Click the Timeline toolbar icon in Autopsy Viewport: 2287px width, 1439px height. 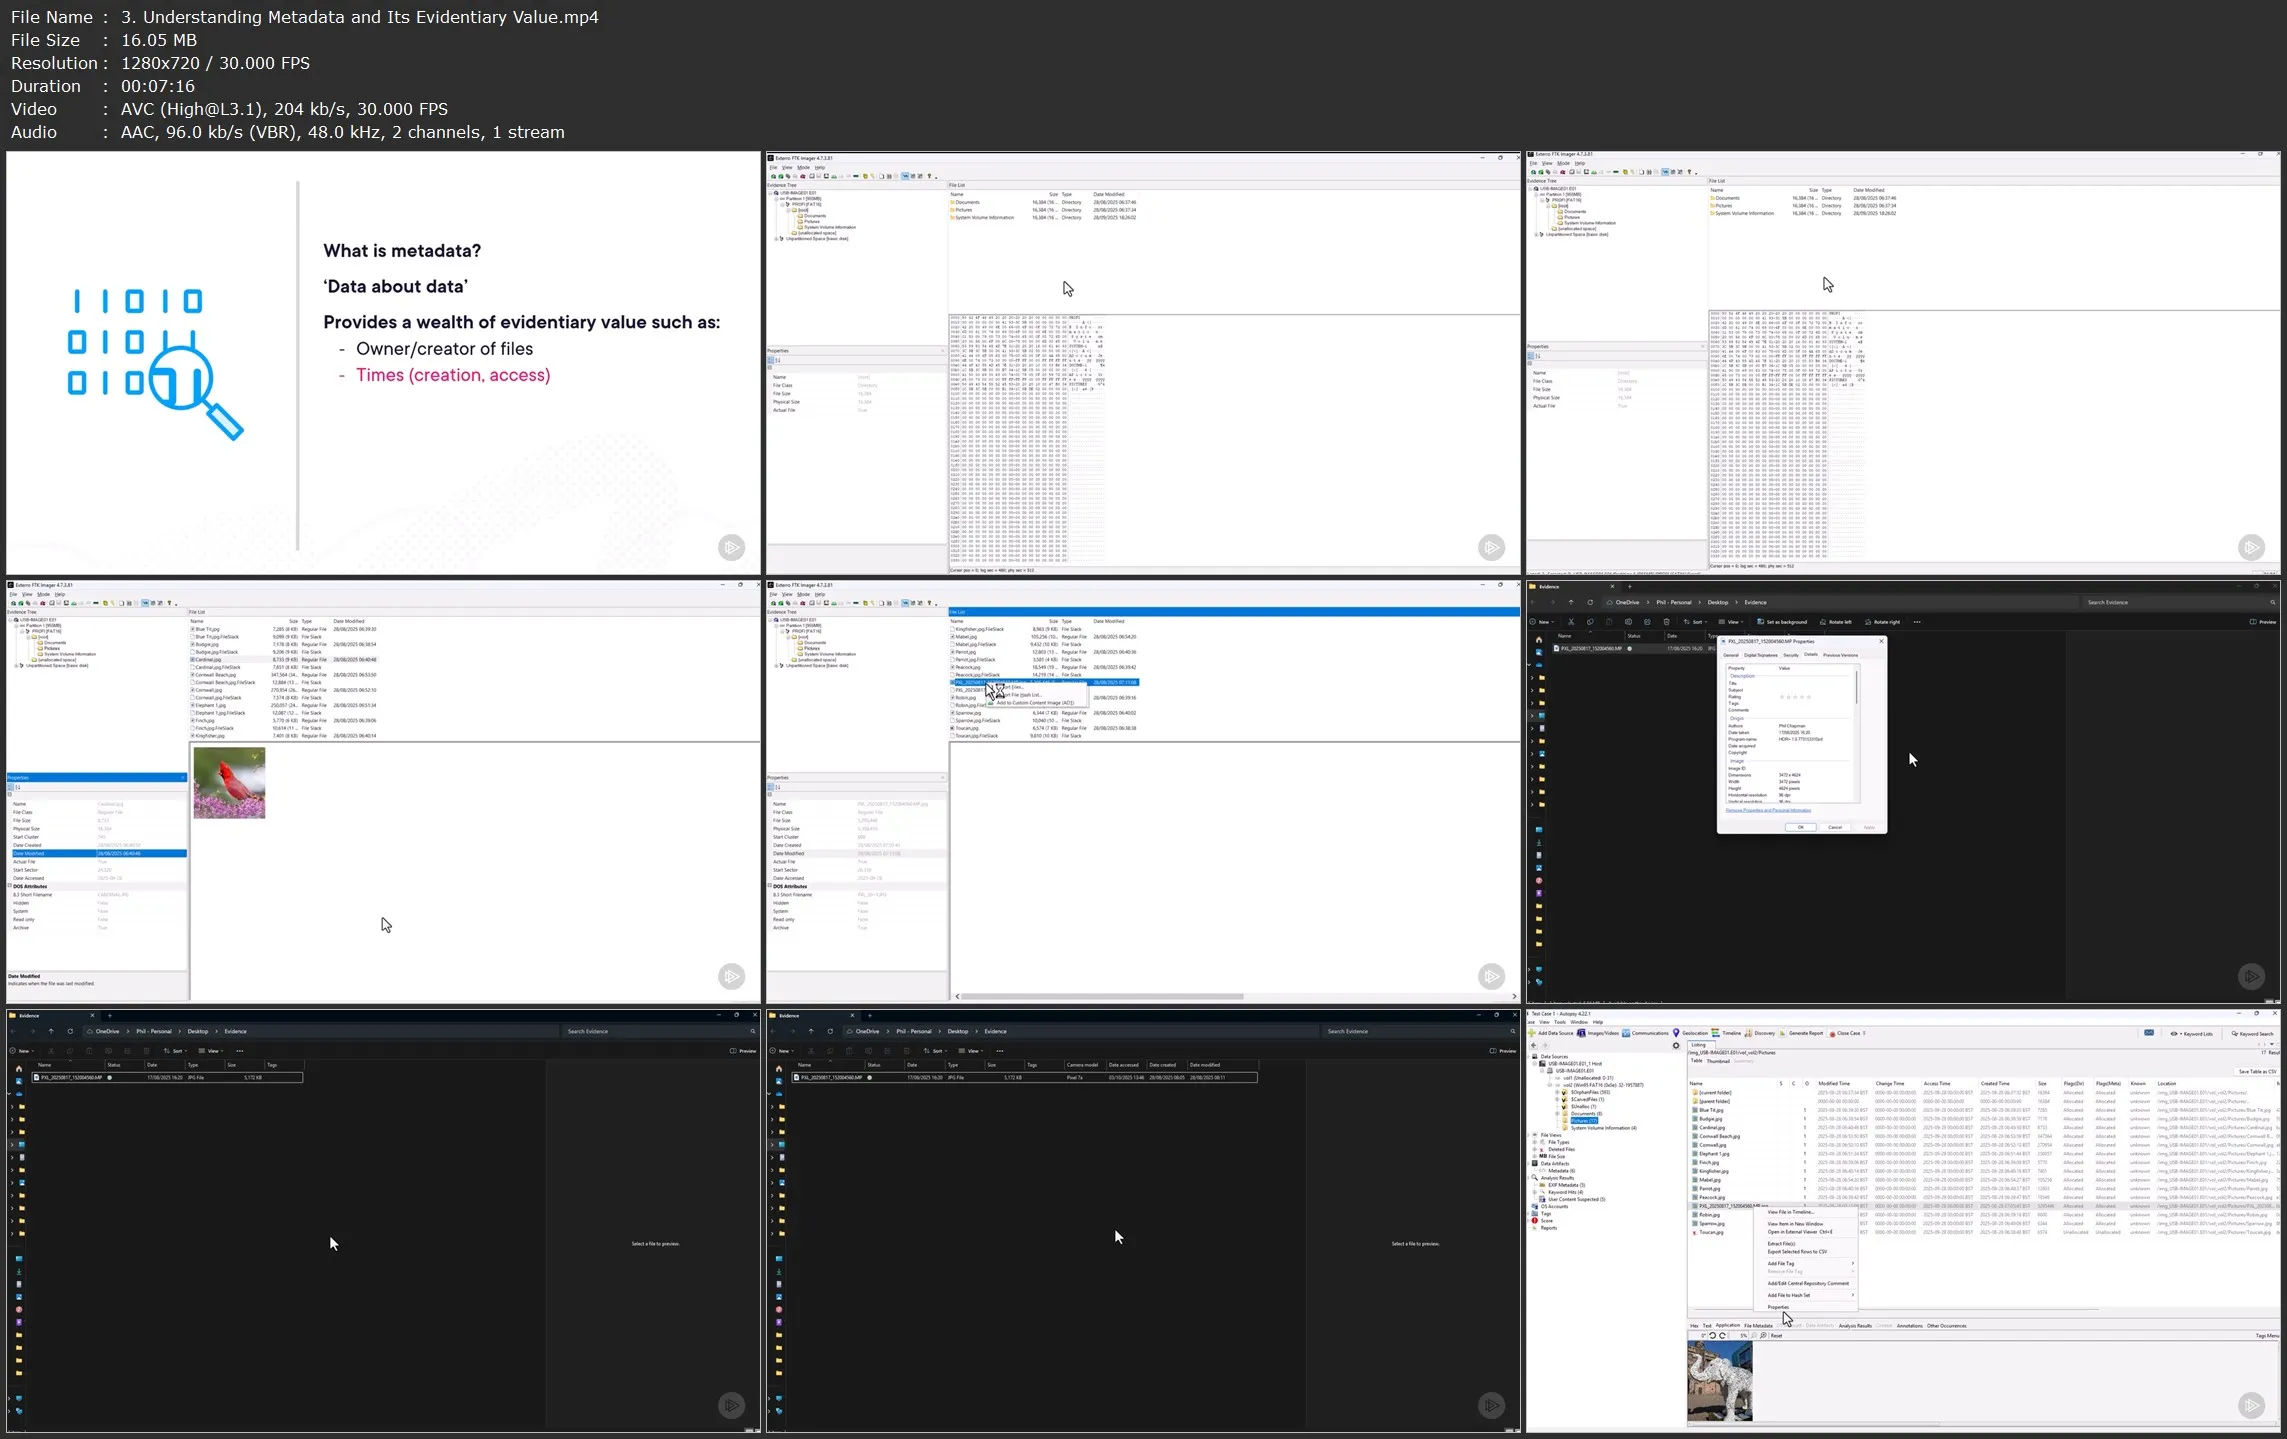click(1715, 1033)
